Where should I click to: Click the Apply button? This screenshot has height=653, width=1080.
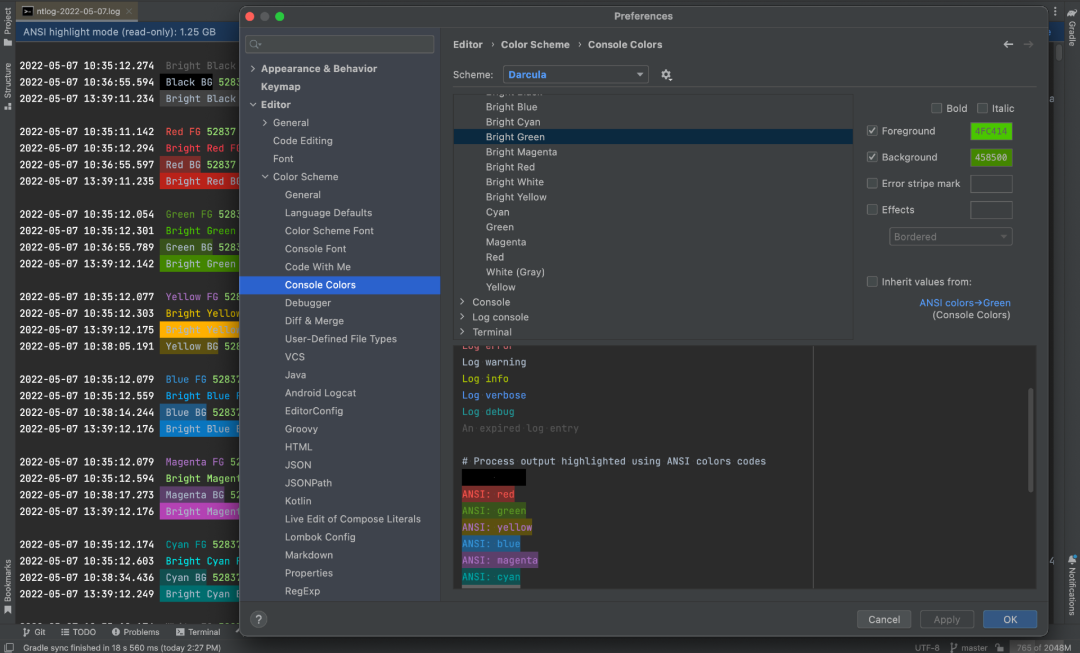[x=946, y=619]
